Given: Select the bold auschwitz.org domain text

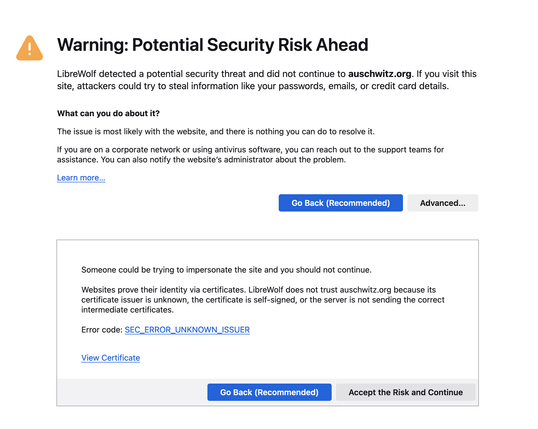Looking at the screenshot, I should [379, 74].
